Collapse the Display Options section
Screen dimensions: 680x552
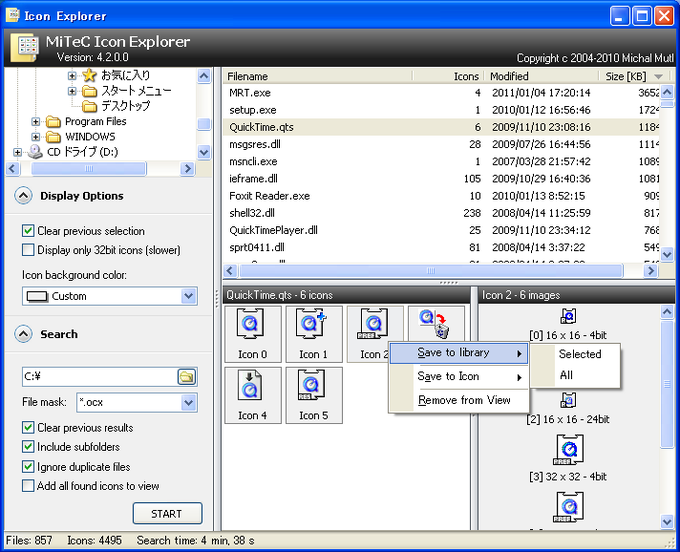point(23,196)
